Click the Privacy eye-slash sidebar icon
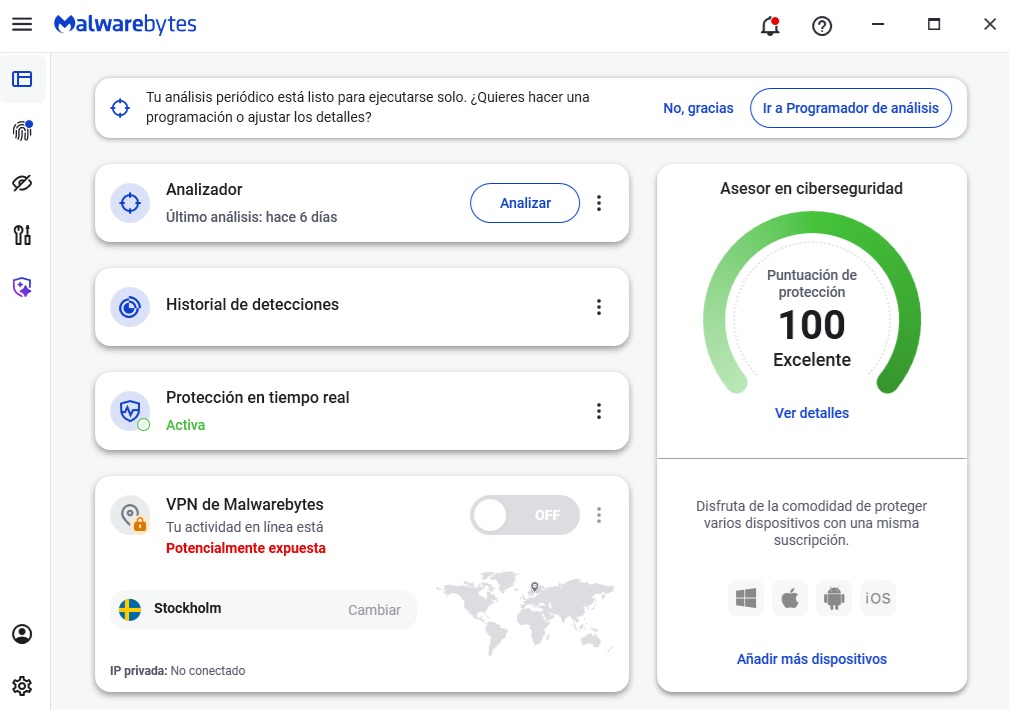This screenshot has width=1009, height=710. click(22, 183)
